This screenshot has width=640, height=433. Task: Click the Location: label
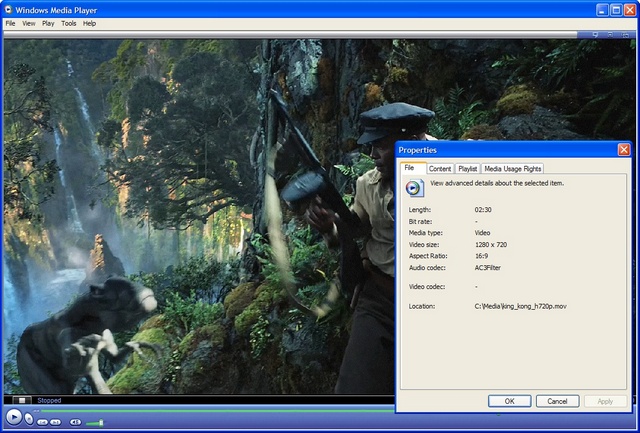click(422, 306)
